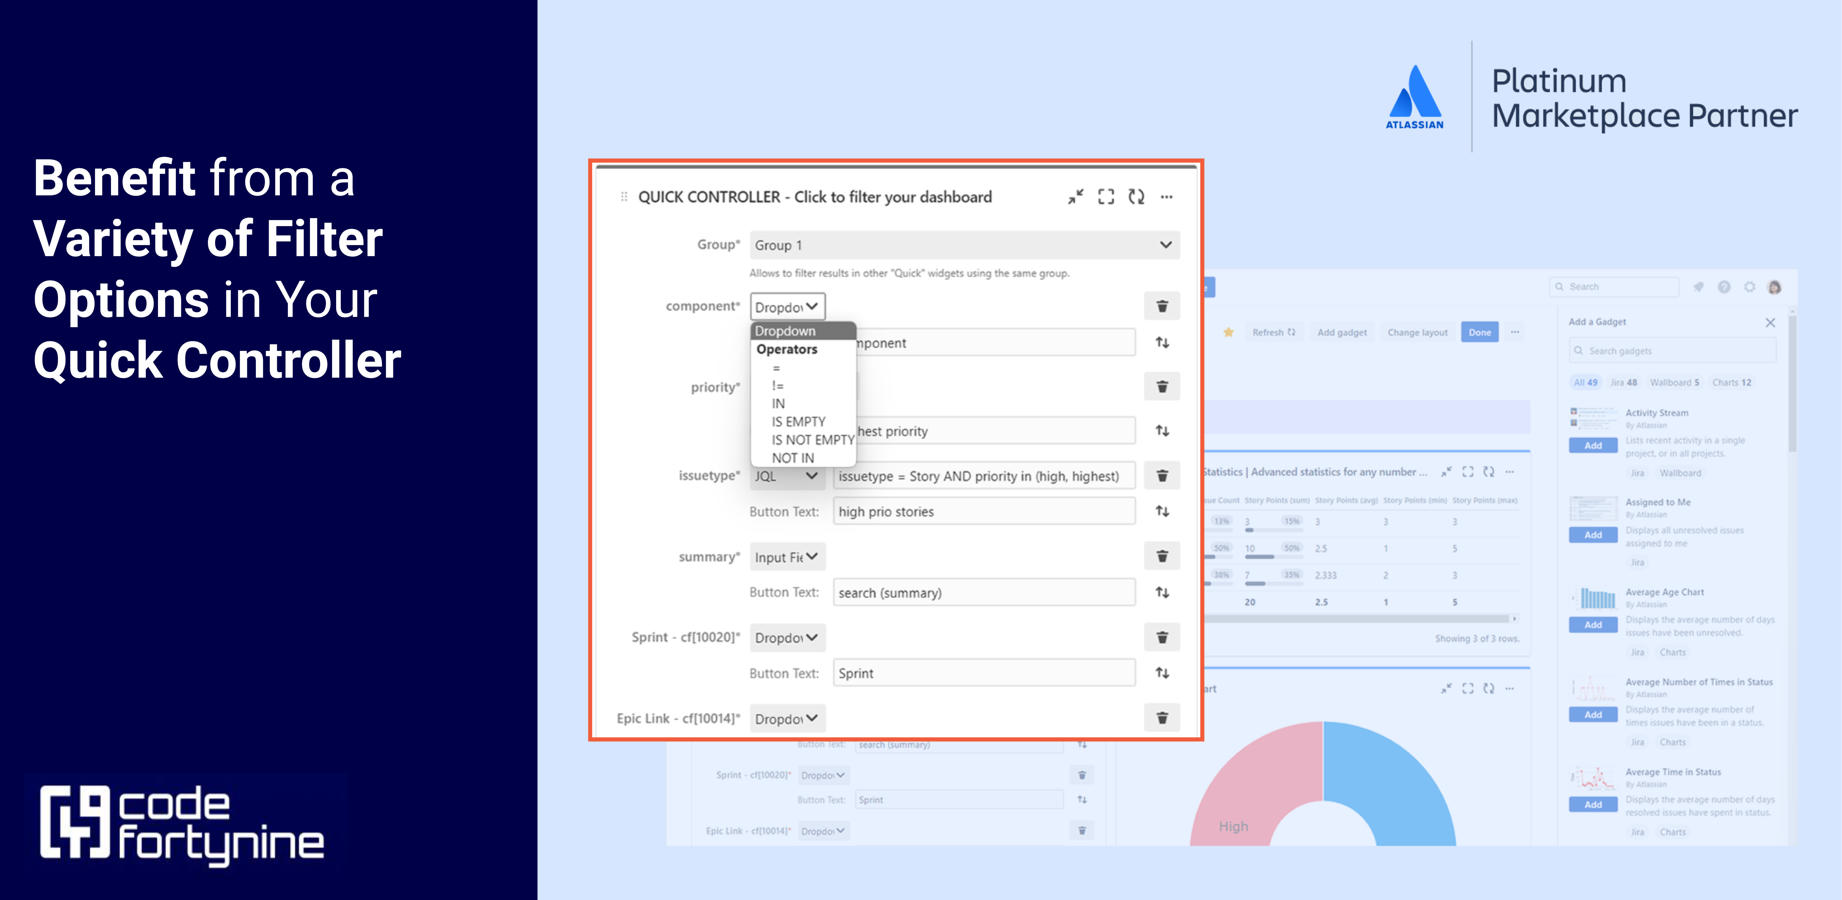Open the Jira settings gear icon
The image size is (1842, 900).
[x=1749, y=286]
